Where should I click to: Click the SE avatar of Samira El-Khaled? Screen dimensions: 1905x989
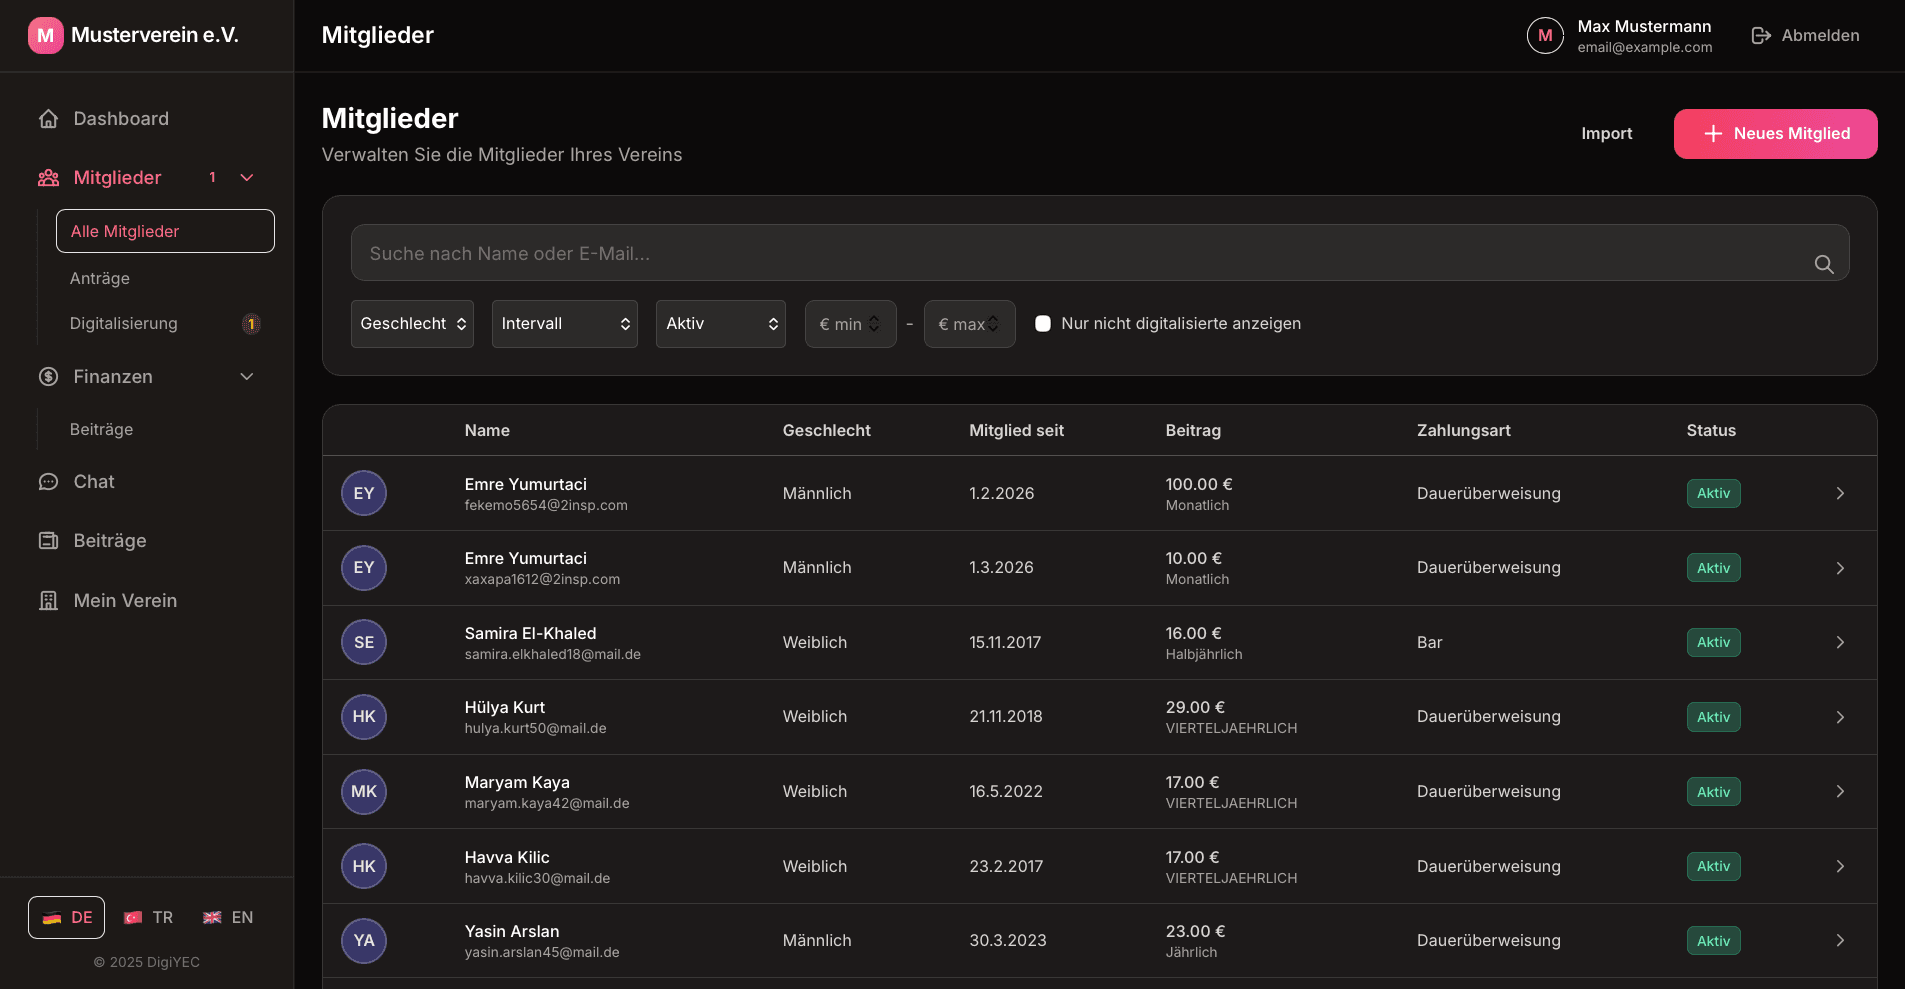point(364,642)
